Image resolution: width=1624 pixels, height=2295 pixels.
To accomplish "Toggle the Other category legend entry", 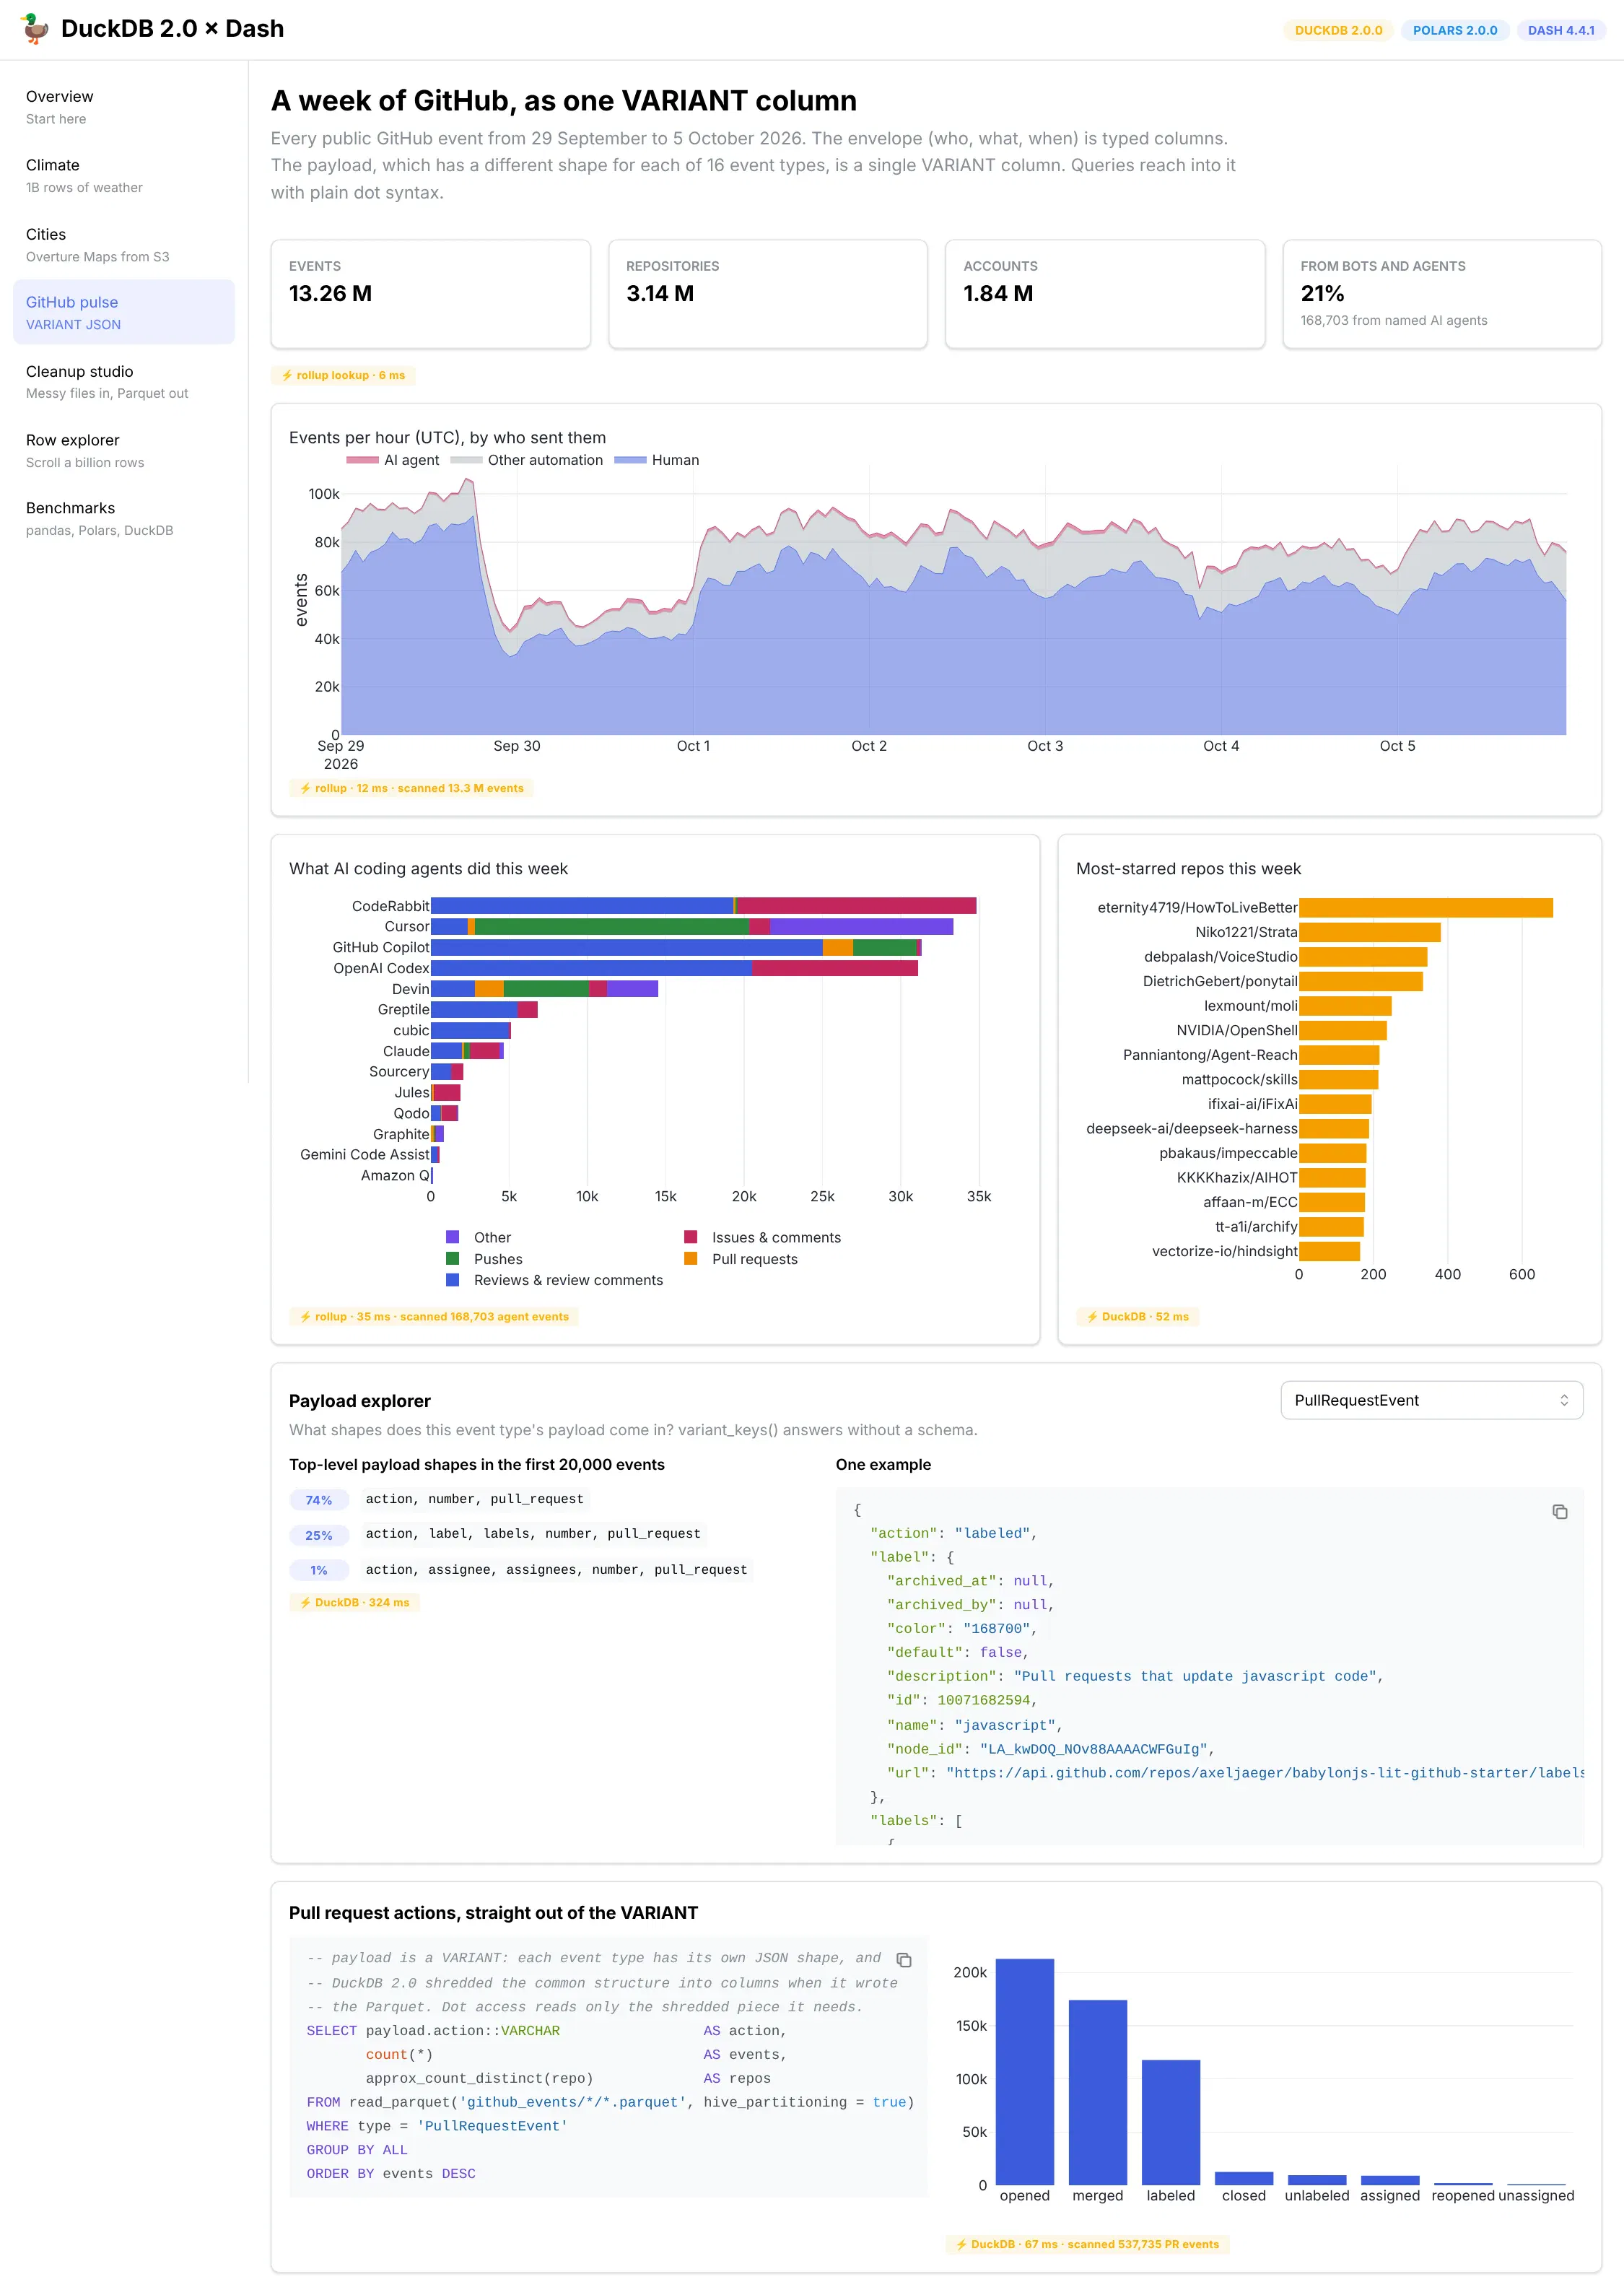I will [x=478, y=1237].
